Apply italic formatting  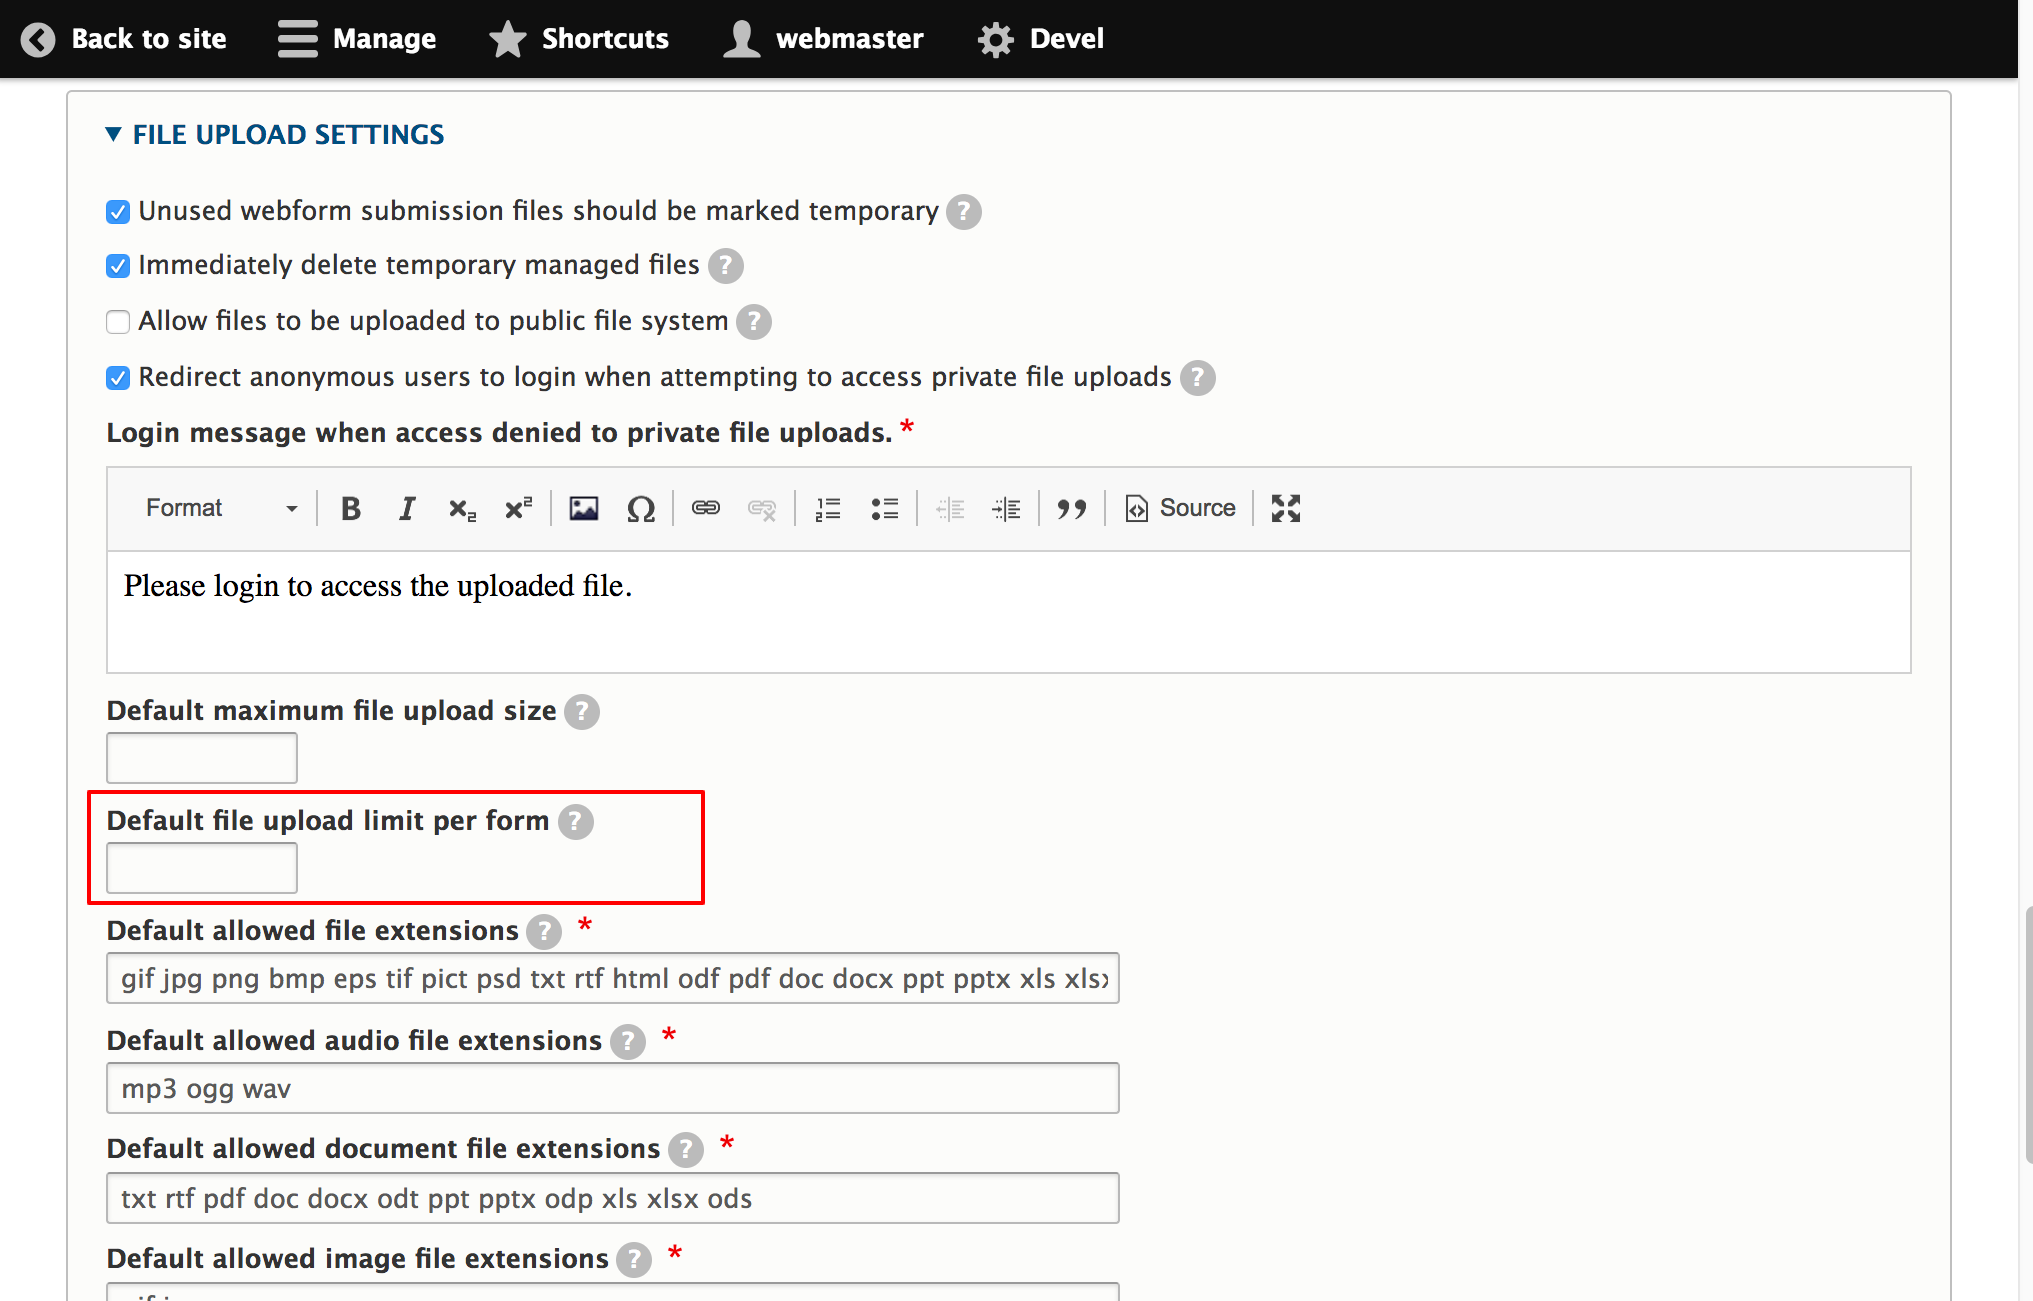(406, 508)
